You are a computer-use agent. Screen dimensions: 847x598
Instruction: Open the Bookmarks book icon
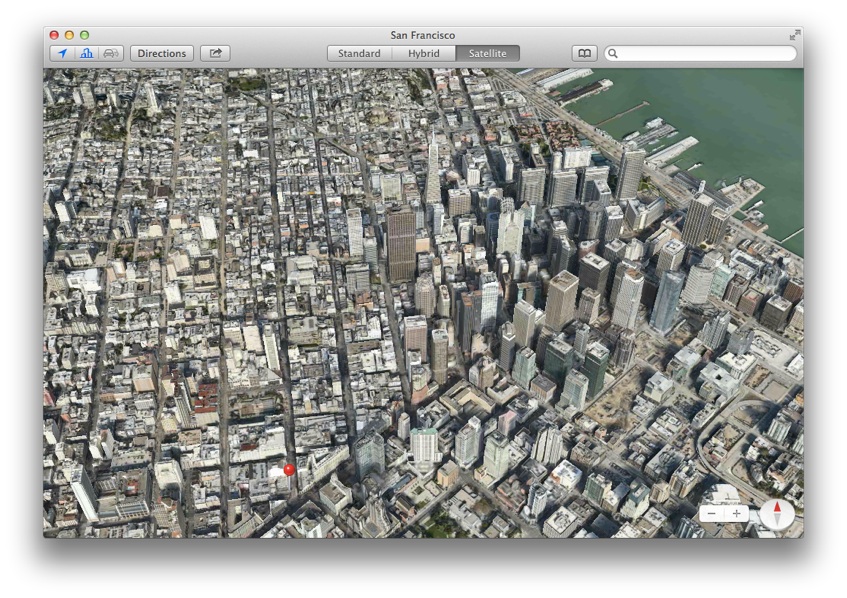584,53
